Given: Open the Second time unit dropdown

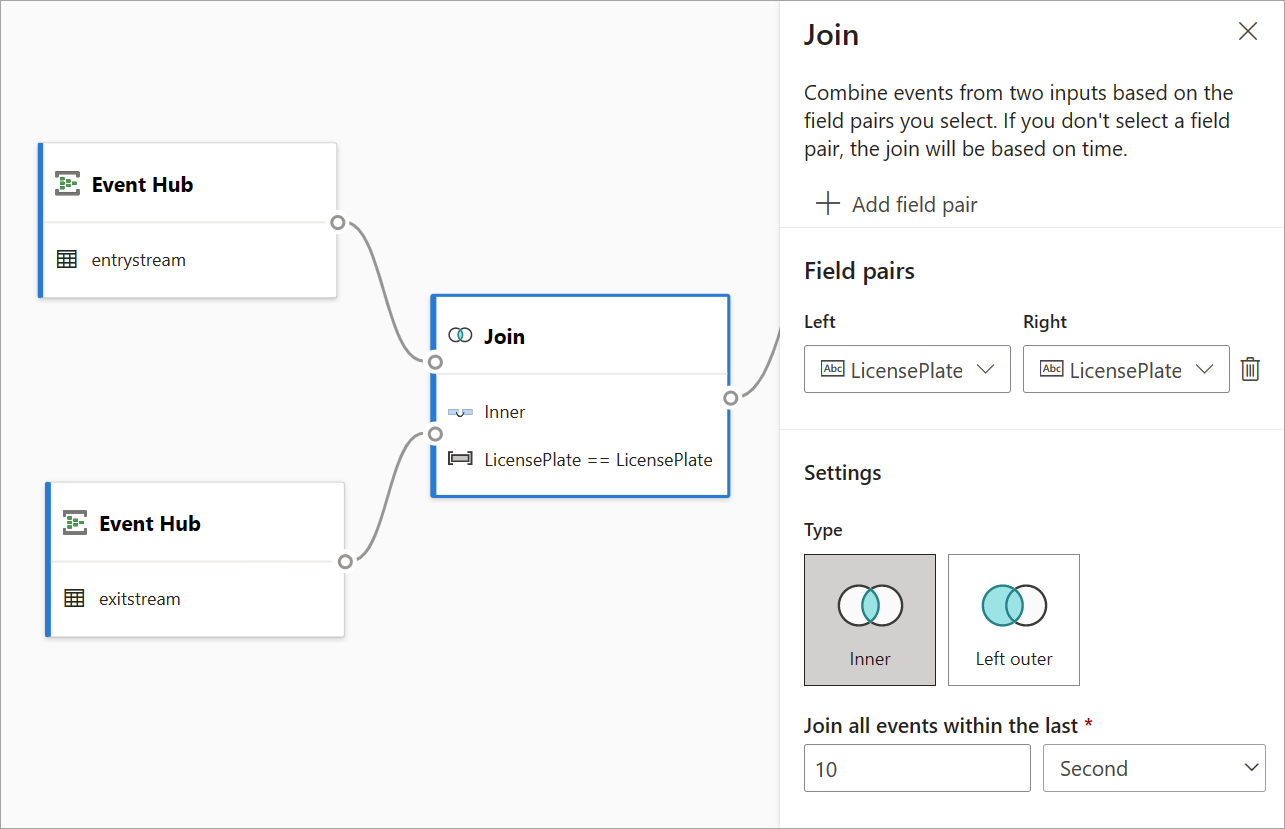Looking at the screenshot, I should point(1250,767).
